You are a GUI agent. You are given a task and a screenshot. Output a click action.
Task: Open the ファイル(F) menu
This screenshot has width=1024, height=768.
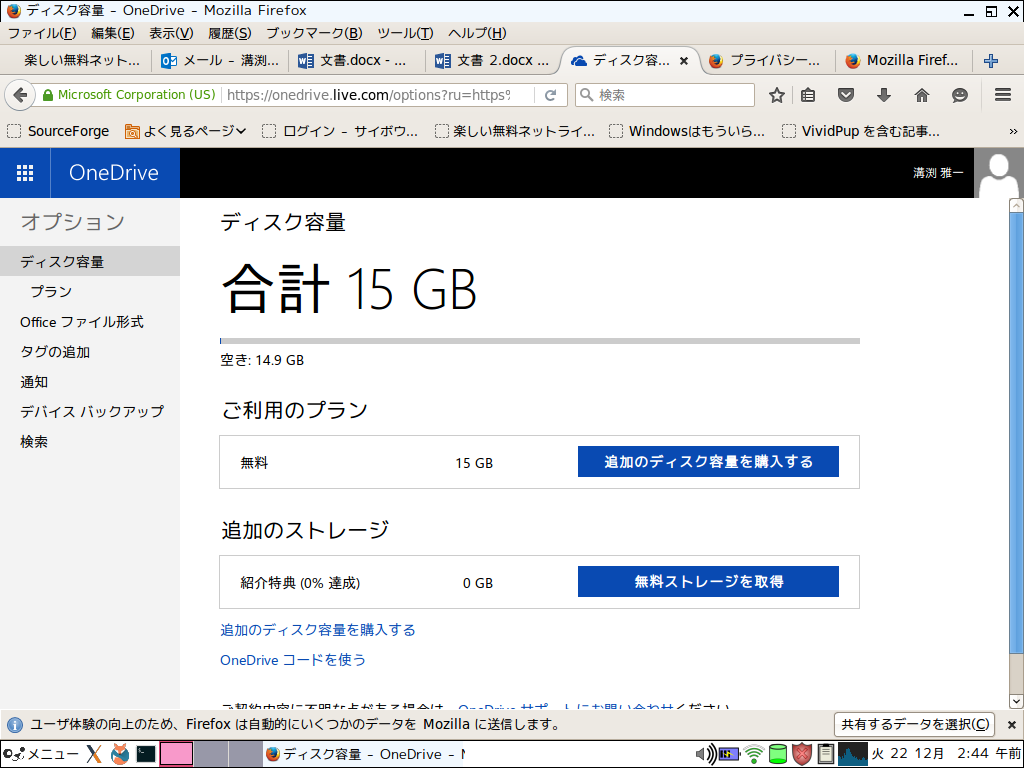click(x=42, y=33)
